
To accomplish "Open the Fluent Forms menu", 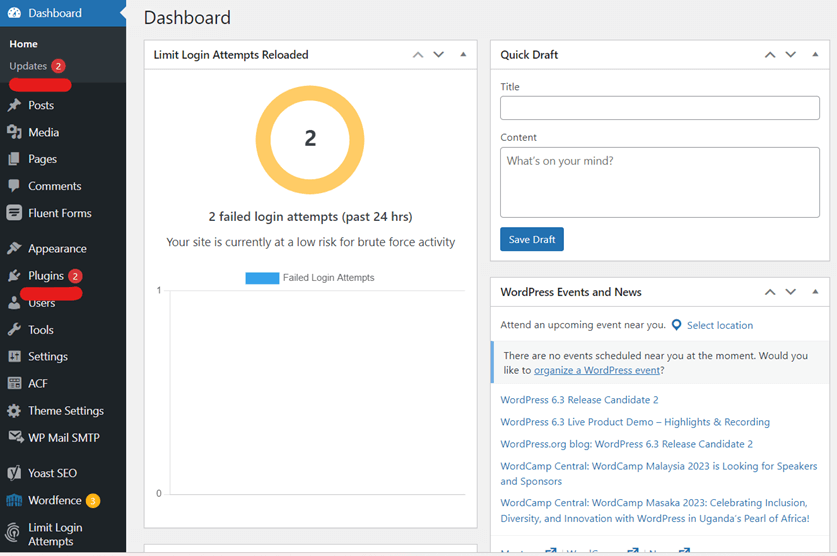I will tap(59, 213).
